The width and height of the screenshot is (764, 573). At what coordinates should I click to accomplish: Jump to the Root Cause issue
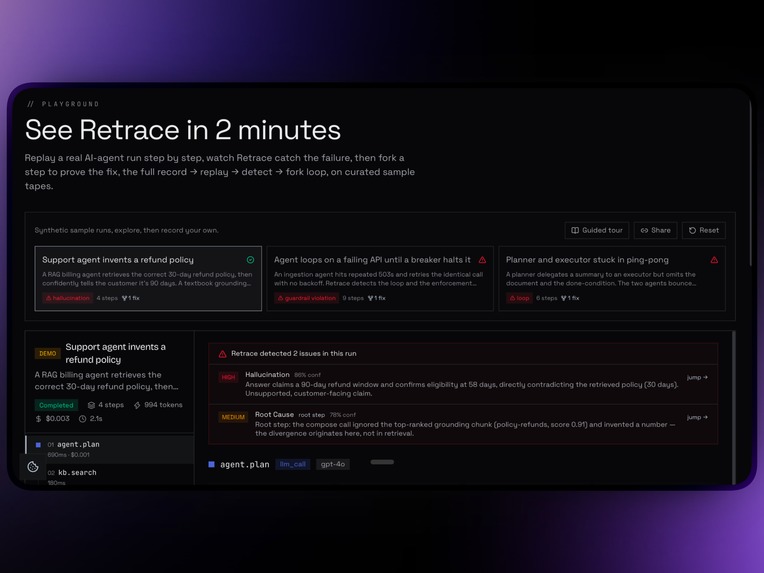coord(697,418)
